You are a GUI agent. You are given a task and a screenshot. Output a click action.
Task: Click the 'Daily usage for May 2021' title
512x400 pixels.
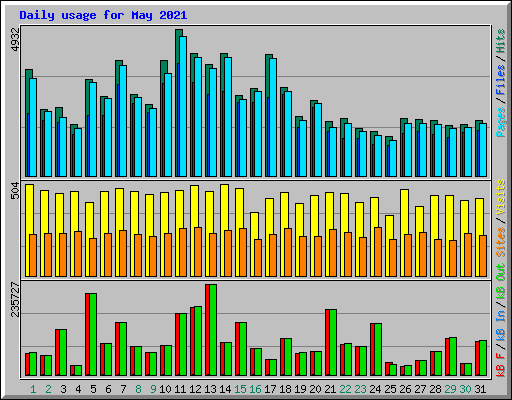pos(103,15)
